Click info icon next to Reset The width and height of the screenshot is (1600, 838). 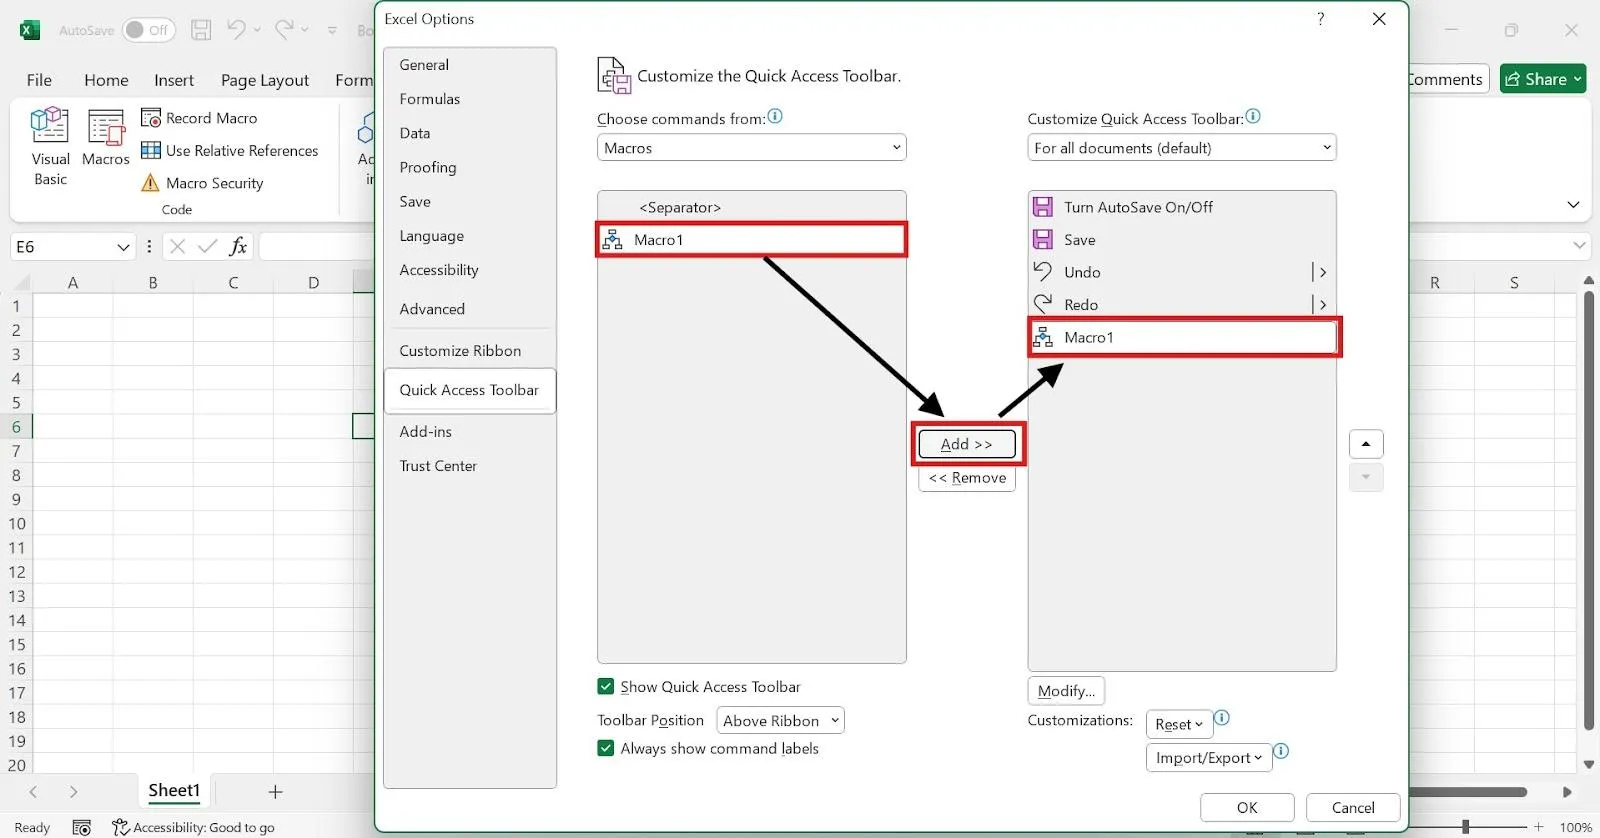tap(1222, 718)
